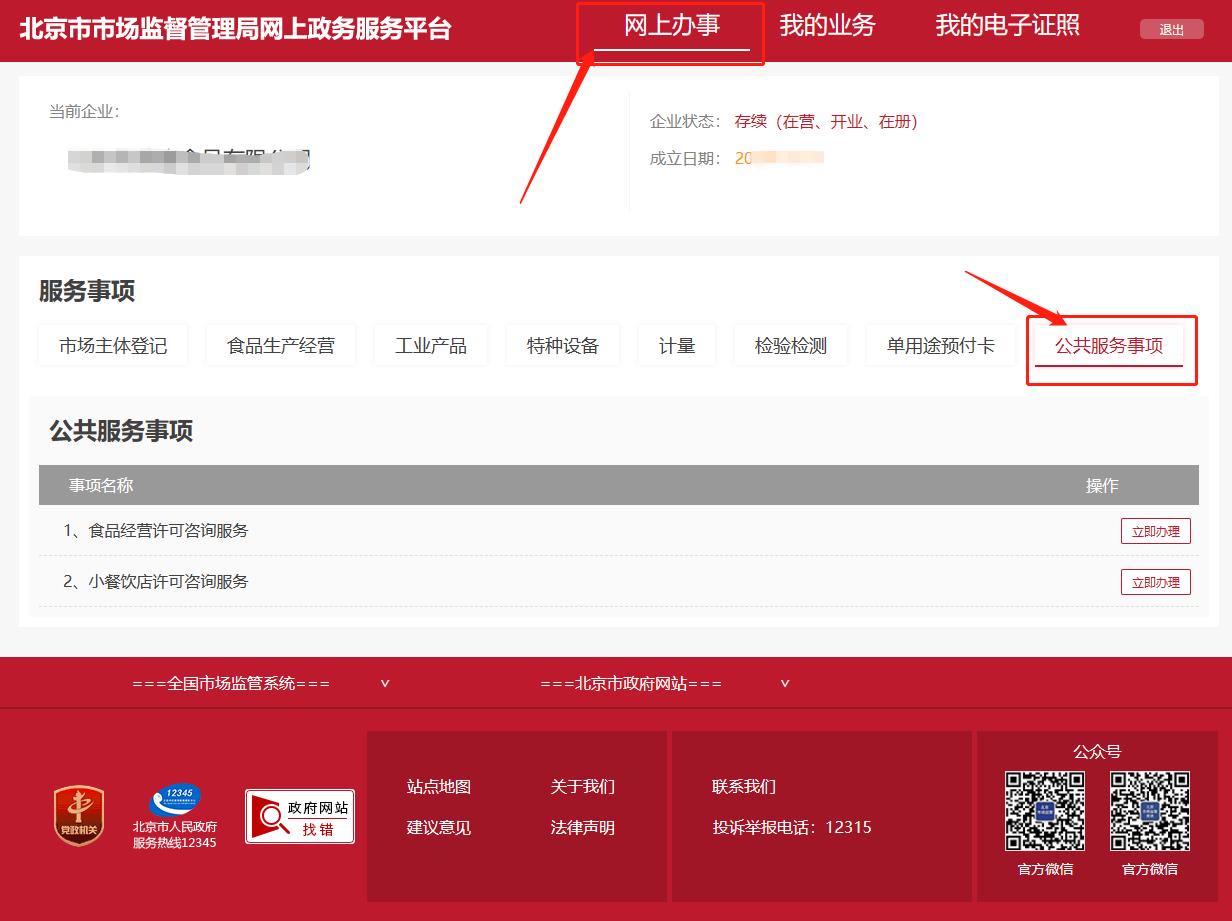Select the 公共服务事项 category tab

pyautogui.click(x=1109, y=346)
